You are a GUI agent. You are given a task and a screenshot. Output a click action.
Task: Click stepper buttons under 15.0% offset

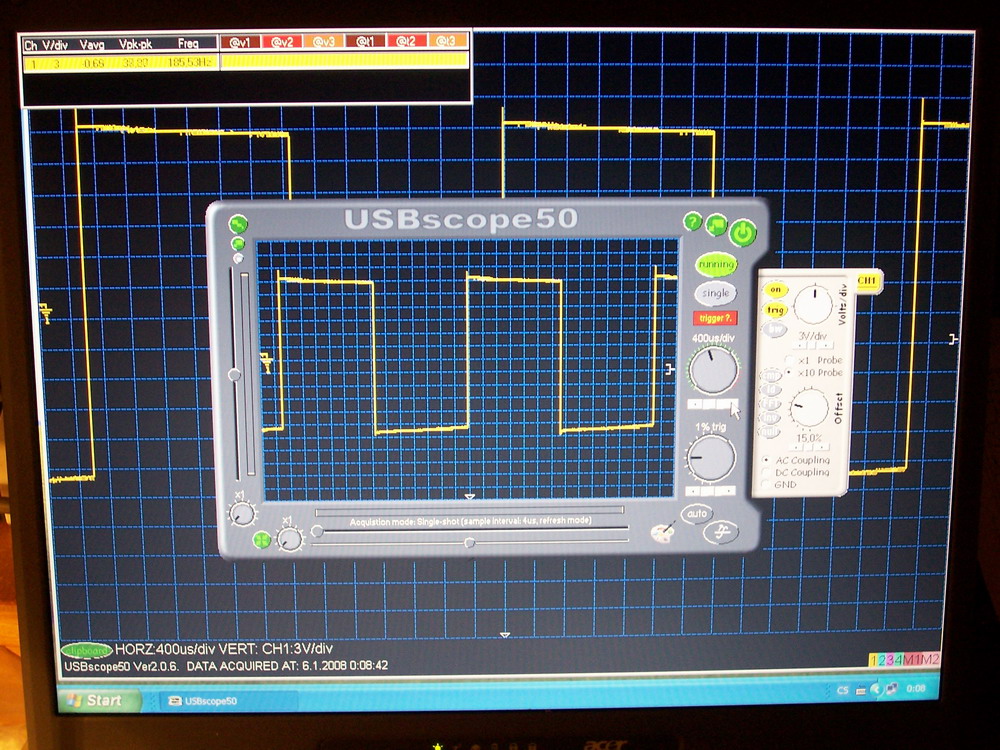pyautogui.click(x=809, y=448)
